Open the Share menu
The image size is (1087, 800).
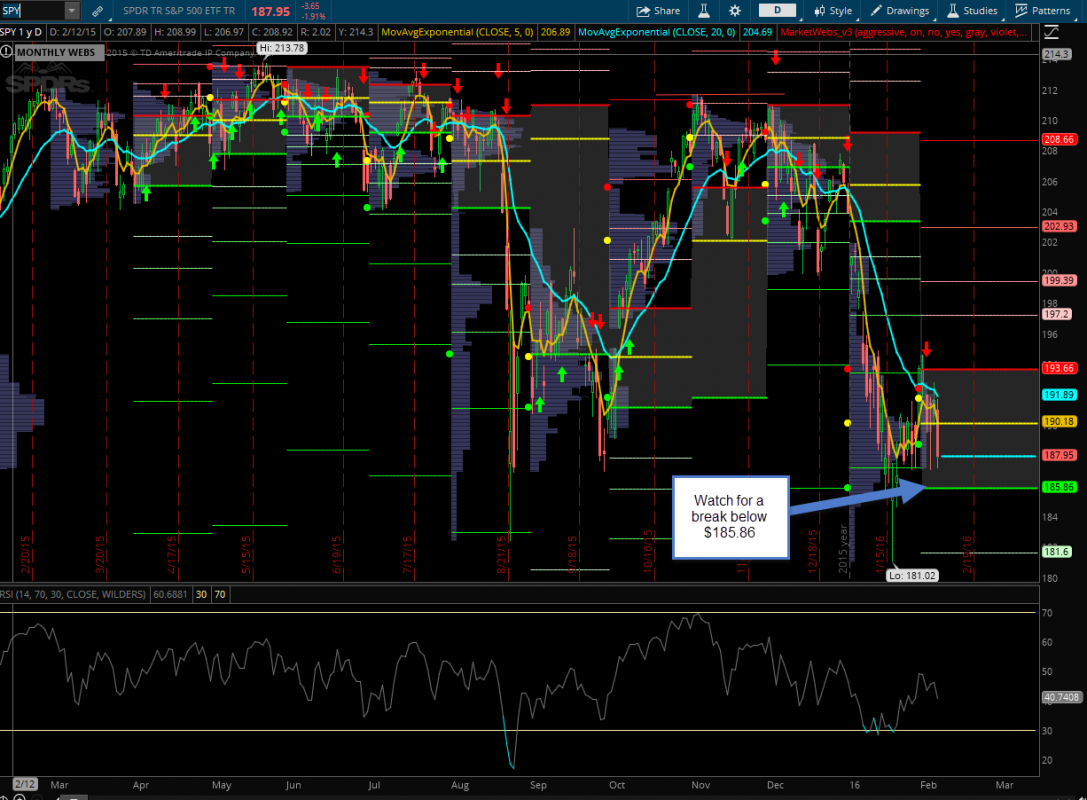[x=658, y=11]
